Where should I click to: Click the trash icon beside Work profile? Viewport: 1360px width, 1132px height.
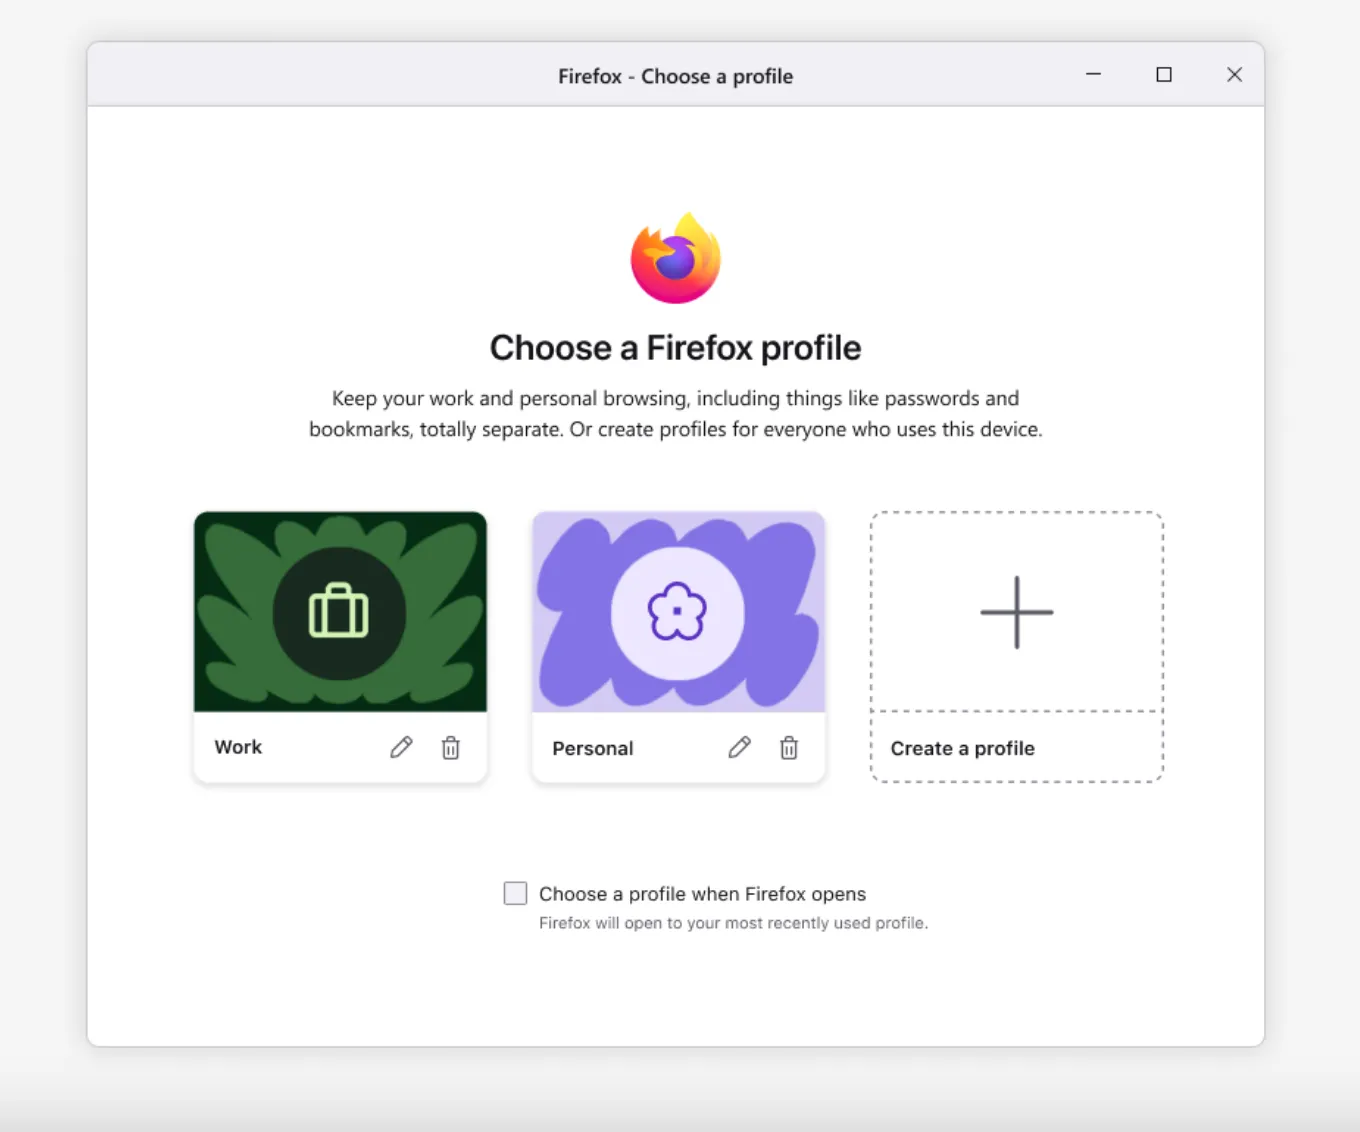(x=450, y=747)
